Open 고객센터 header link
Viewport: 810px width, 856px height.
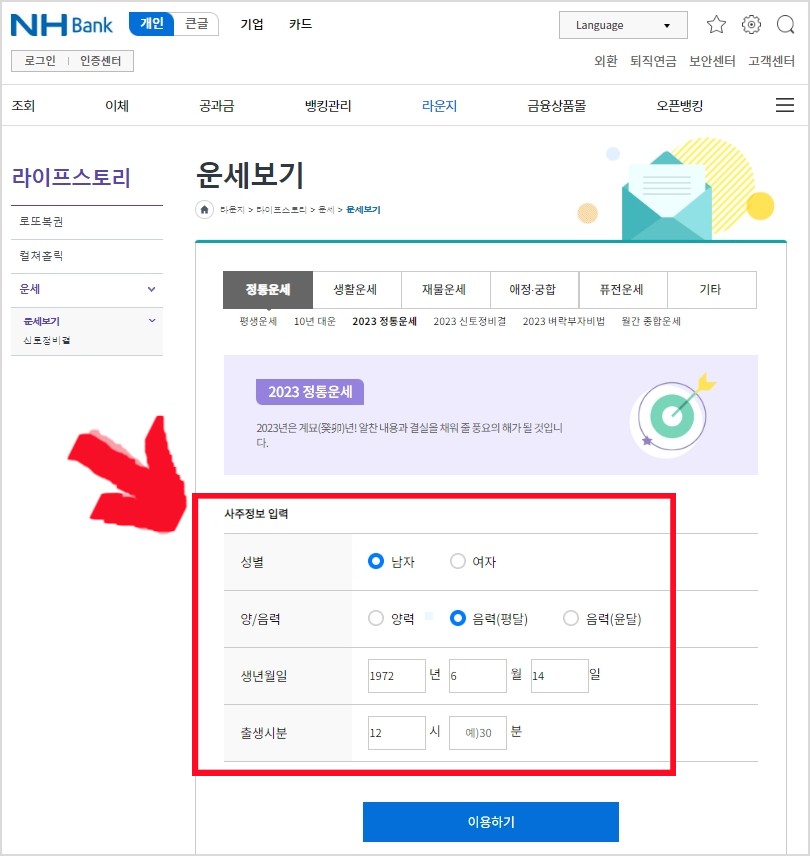coord(771,61)
